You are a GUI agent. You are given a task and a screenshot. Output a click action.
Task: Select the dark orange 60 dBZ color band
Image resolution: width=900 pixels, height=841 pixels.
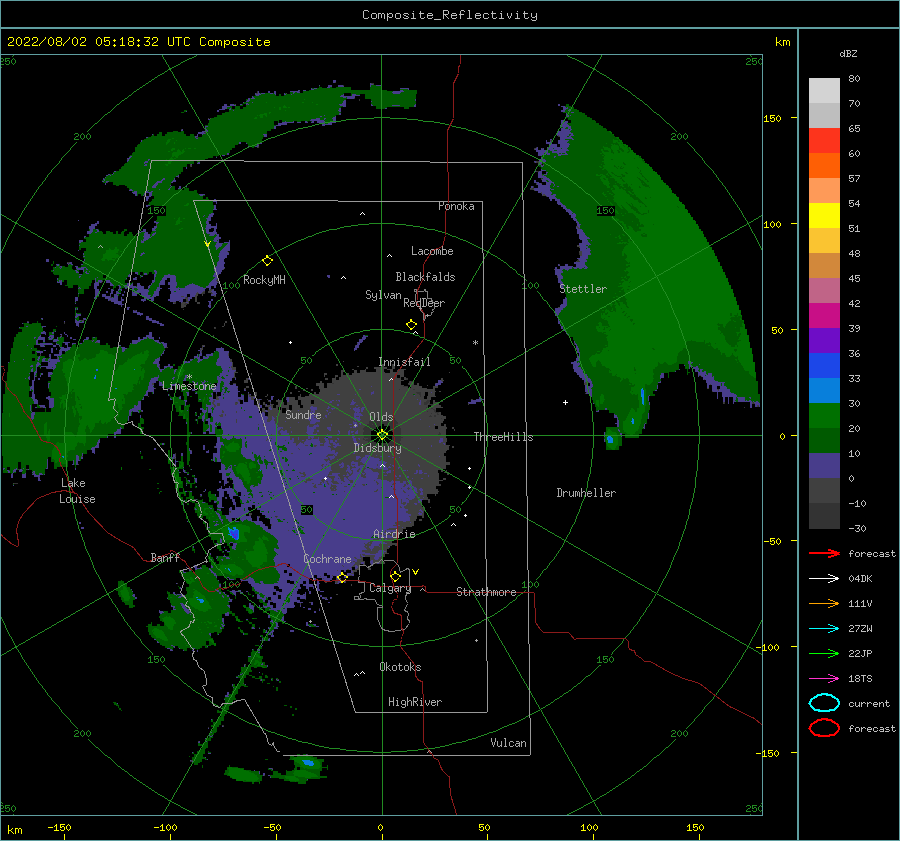coord(824,165)
